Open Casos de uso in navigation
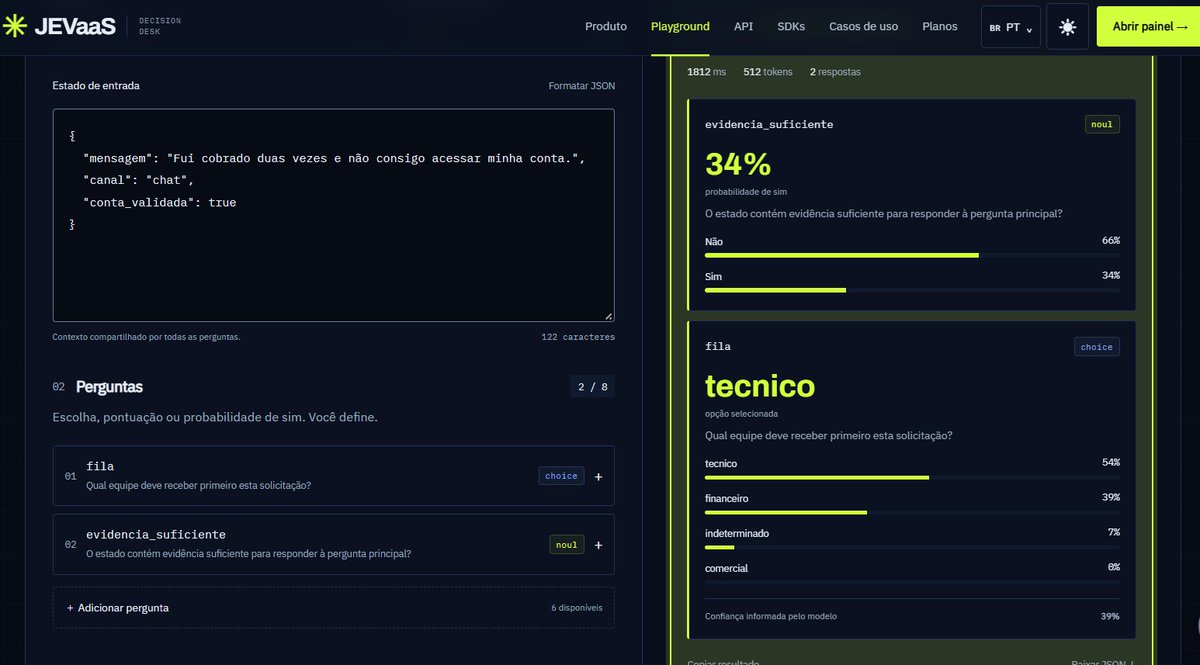Screen dimensions: 1200x665 [863, 27]
